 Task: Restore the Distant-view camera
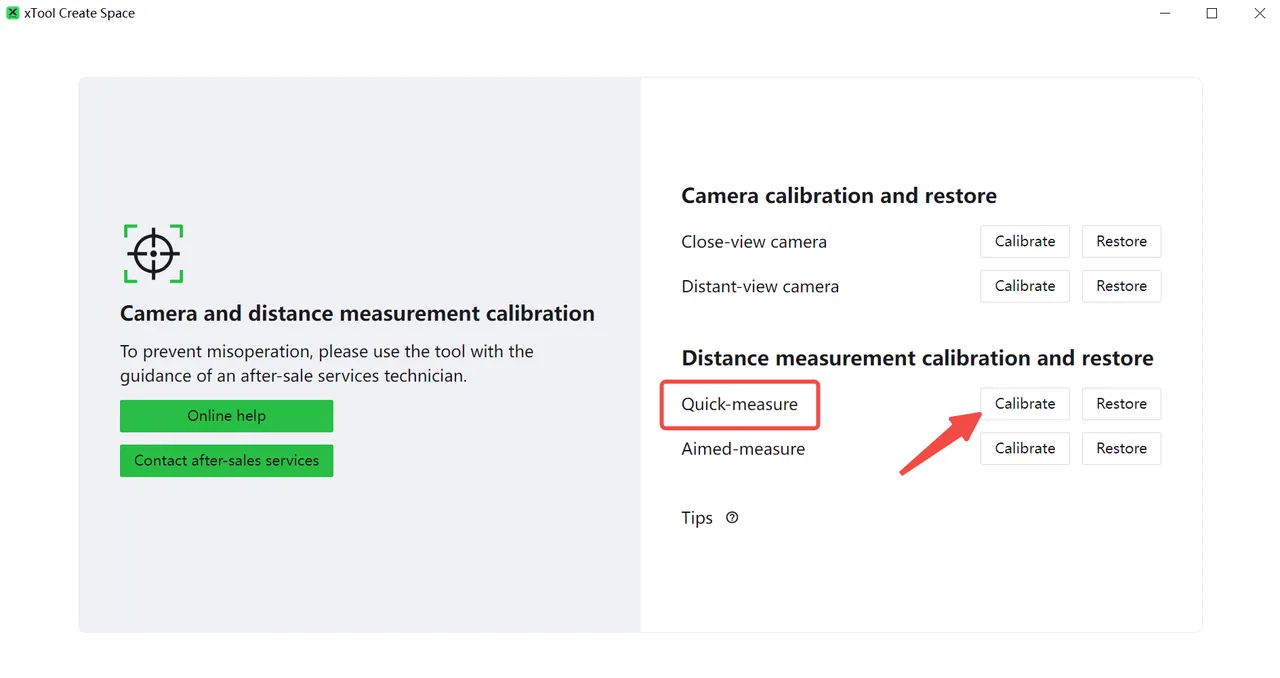coord(1121,286)
